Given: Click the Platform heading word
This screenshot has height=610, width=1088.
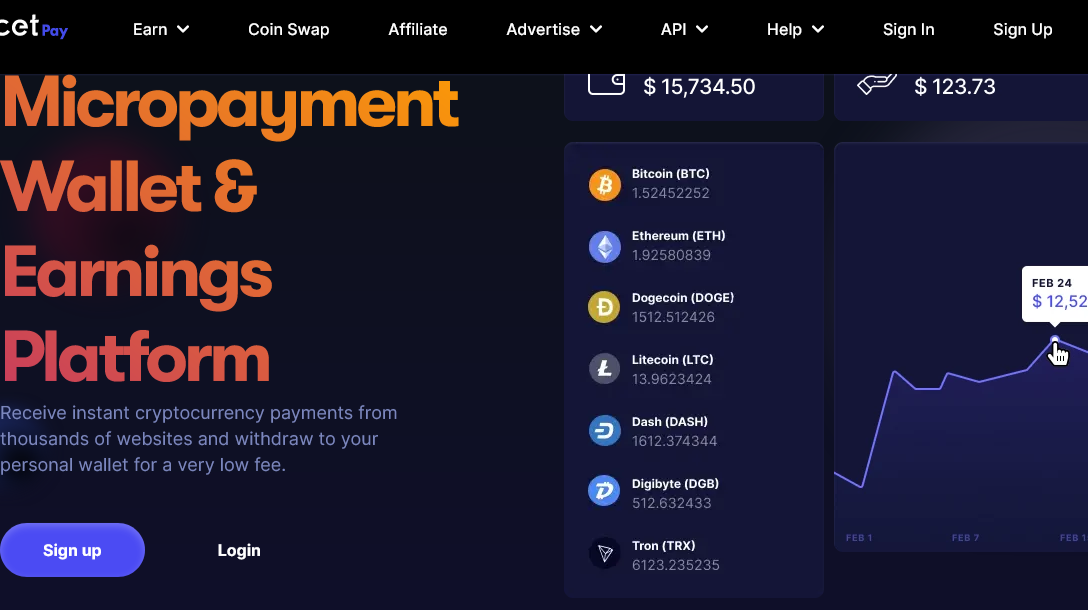Looking at the screenshot, I should [136, 358].
